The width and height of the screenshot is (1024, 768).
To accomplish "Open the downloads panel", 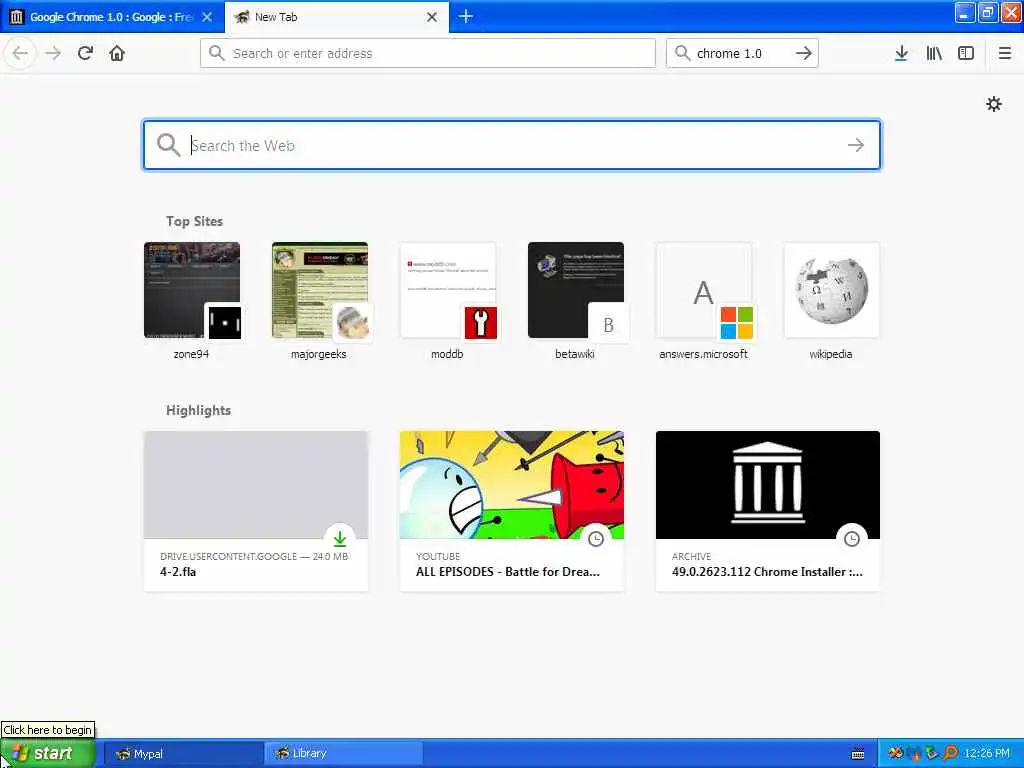I will pyautogui.click(x=901, y=53).
